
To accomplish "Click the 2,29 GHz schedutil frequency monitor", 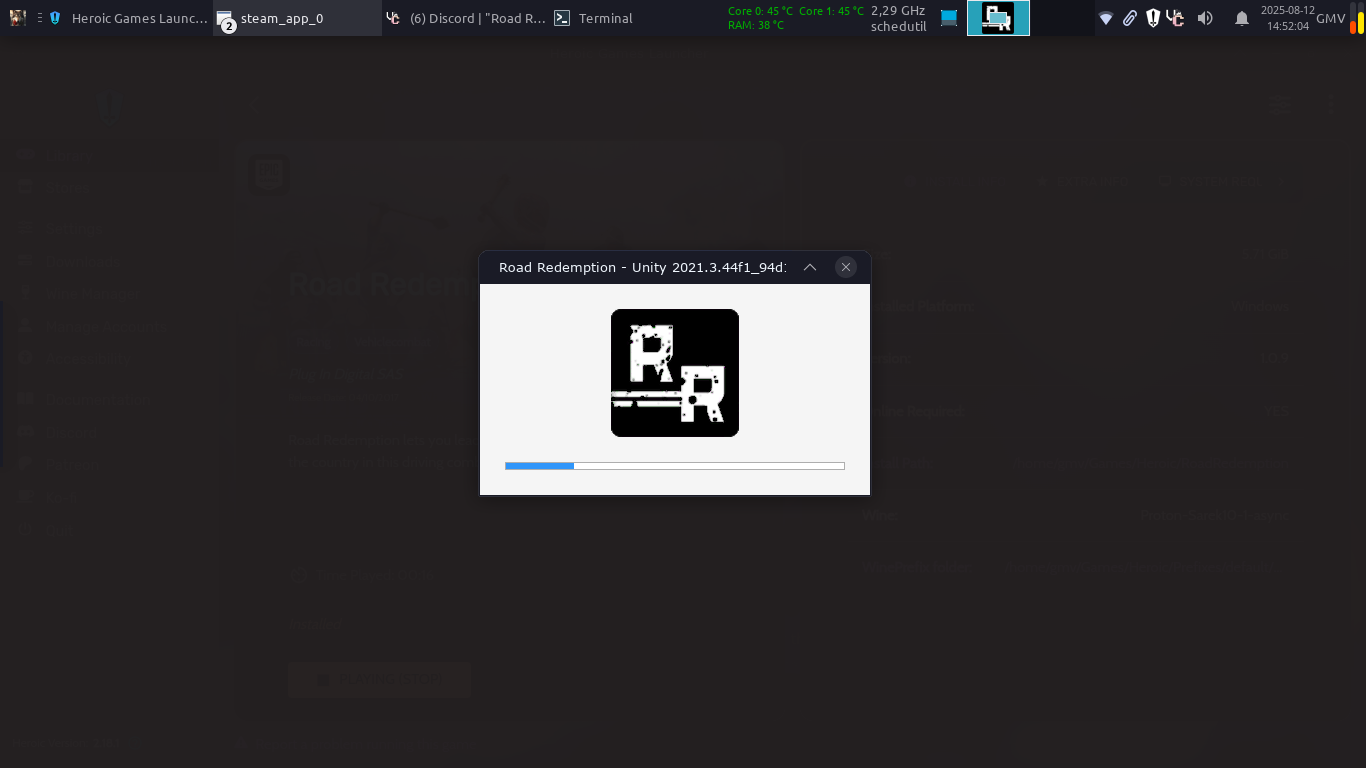I will 898,18.
